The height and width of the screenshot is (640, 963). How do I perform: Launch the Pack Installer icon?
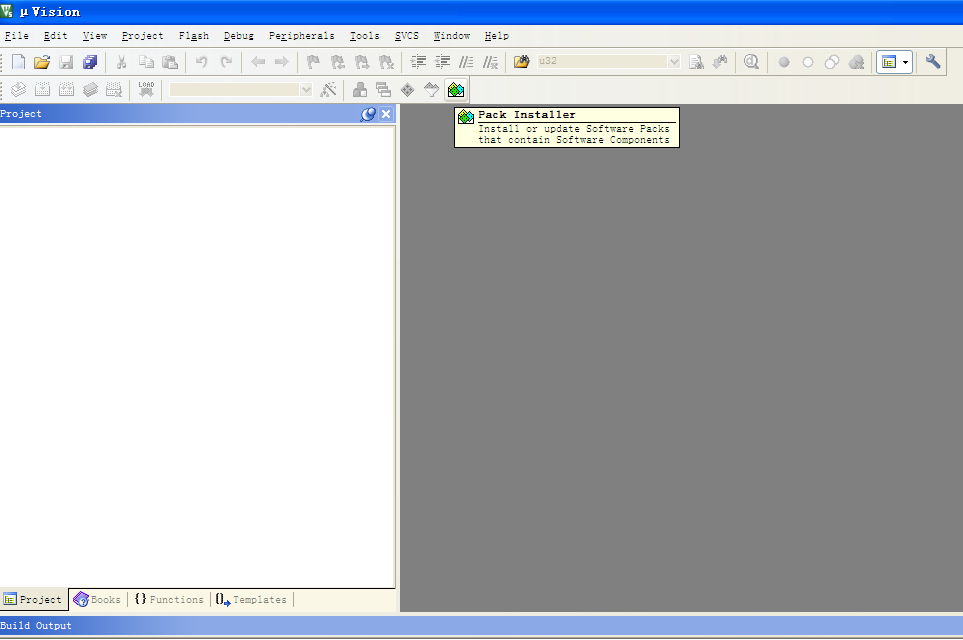456,90
